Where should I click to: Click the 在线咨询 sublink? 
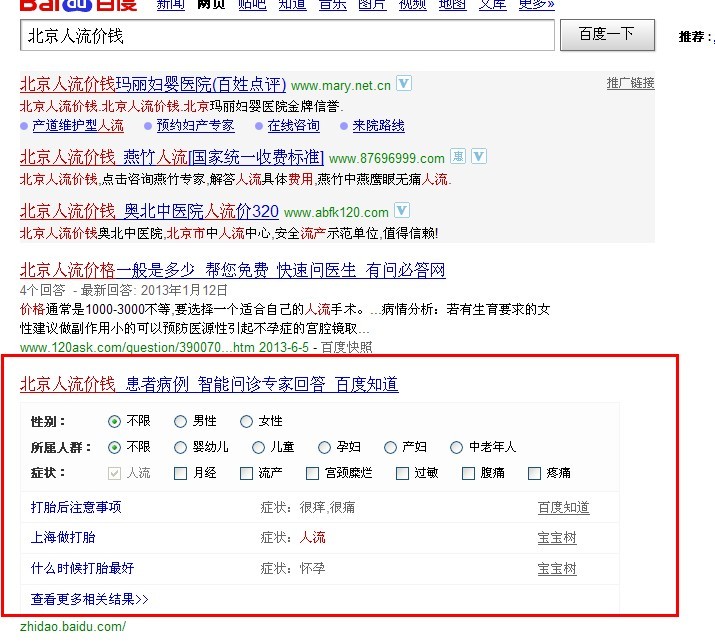point(294,125)
